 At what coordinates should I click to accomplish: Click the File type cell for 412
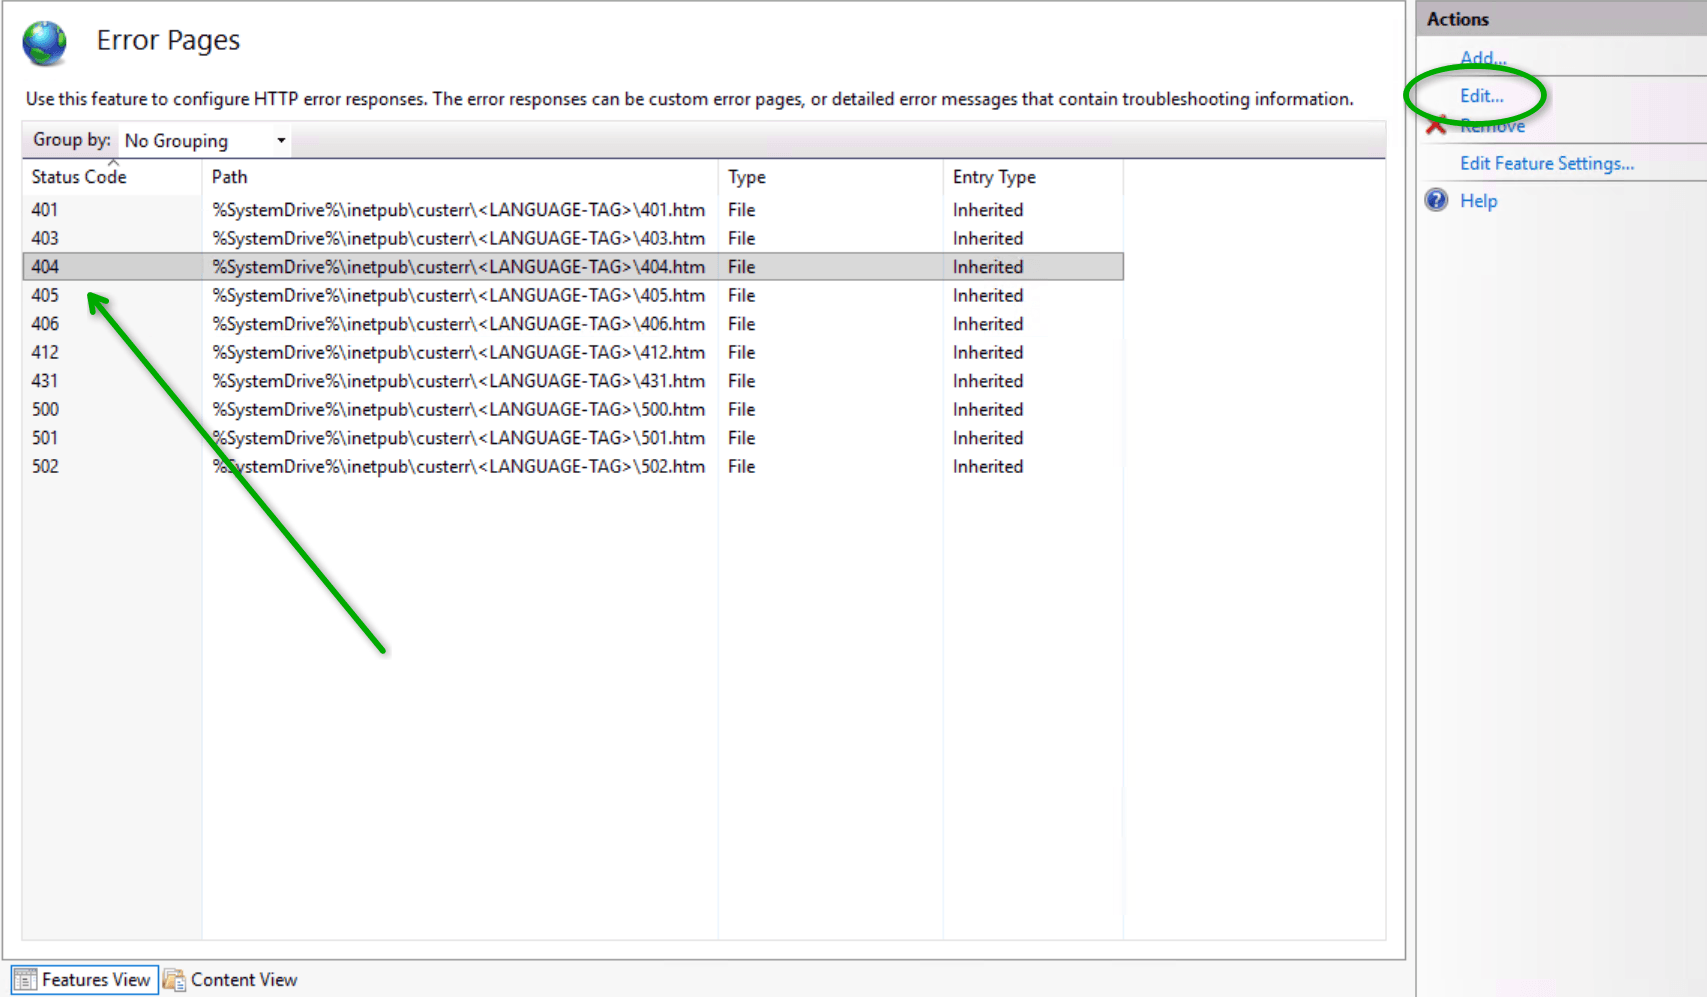[x=741, y=352]
